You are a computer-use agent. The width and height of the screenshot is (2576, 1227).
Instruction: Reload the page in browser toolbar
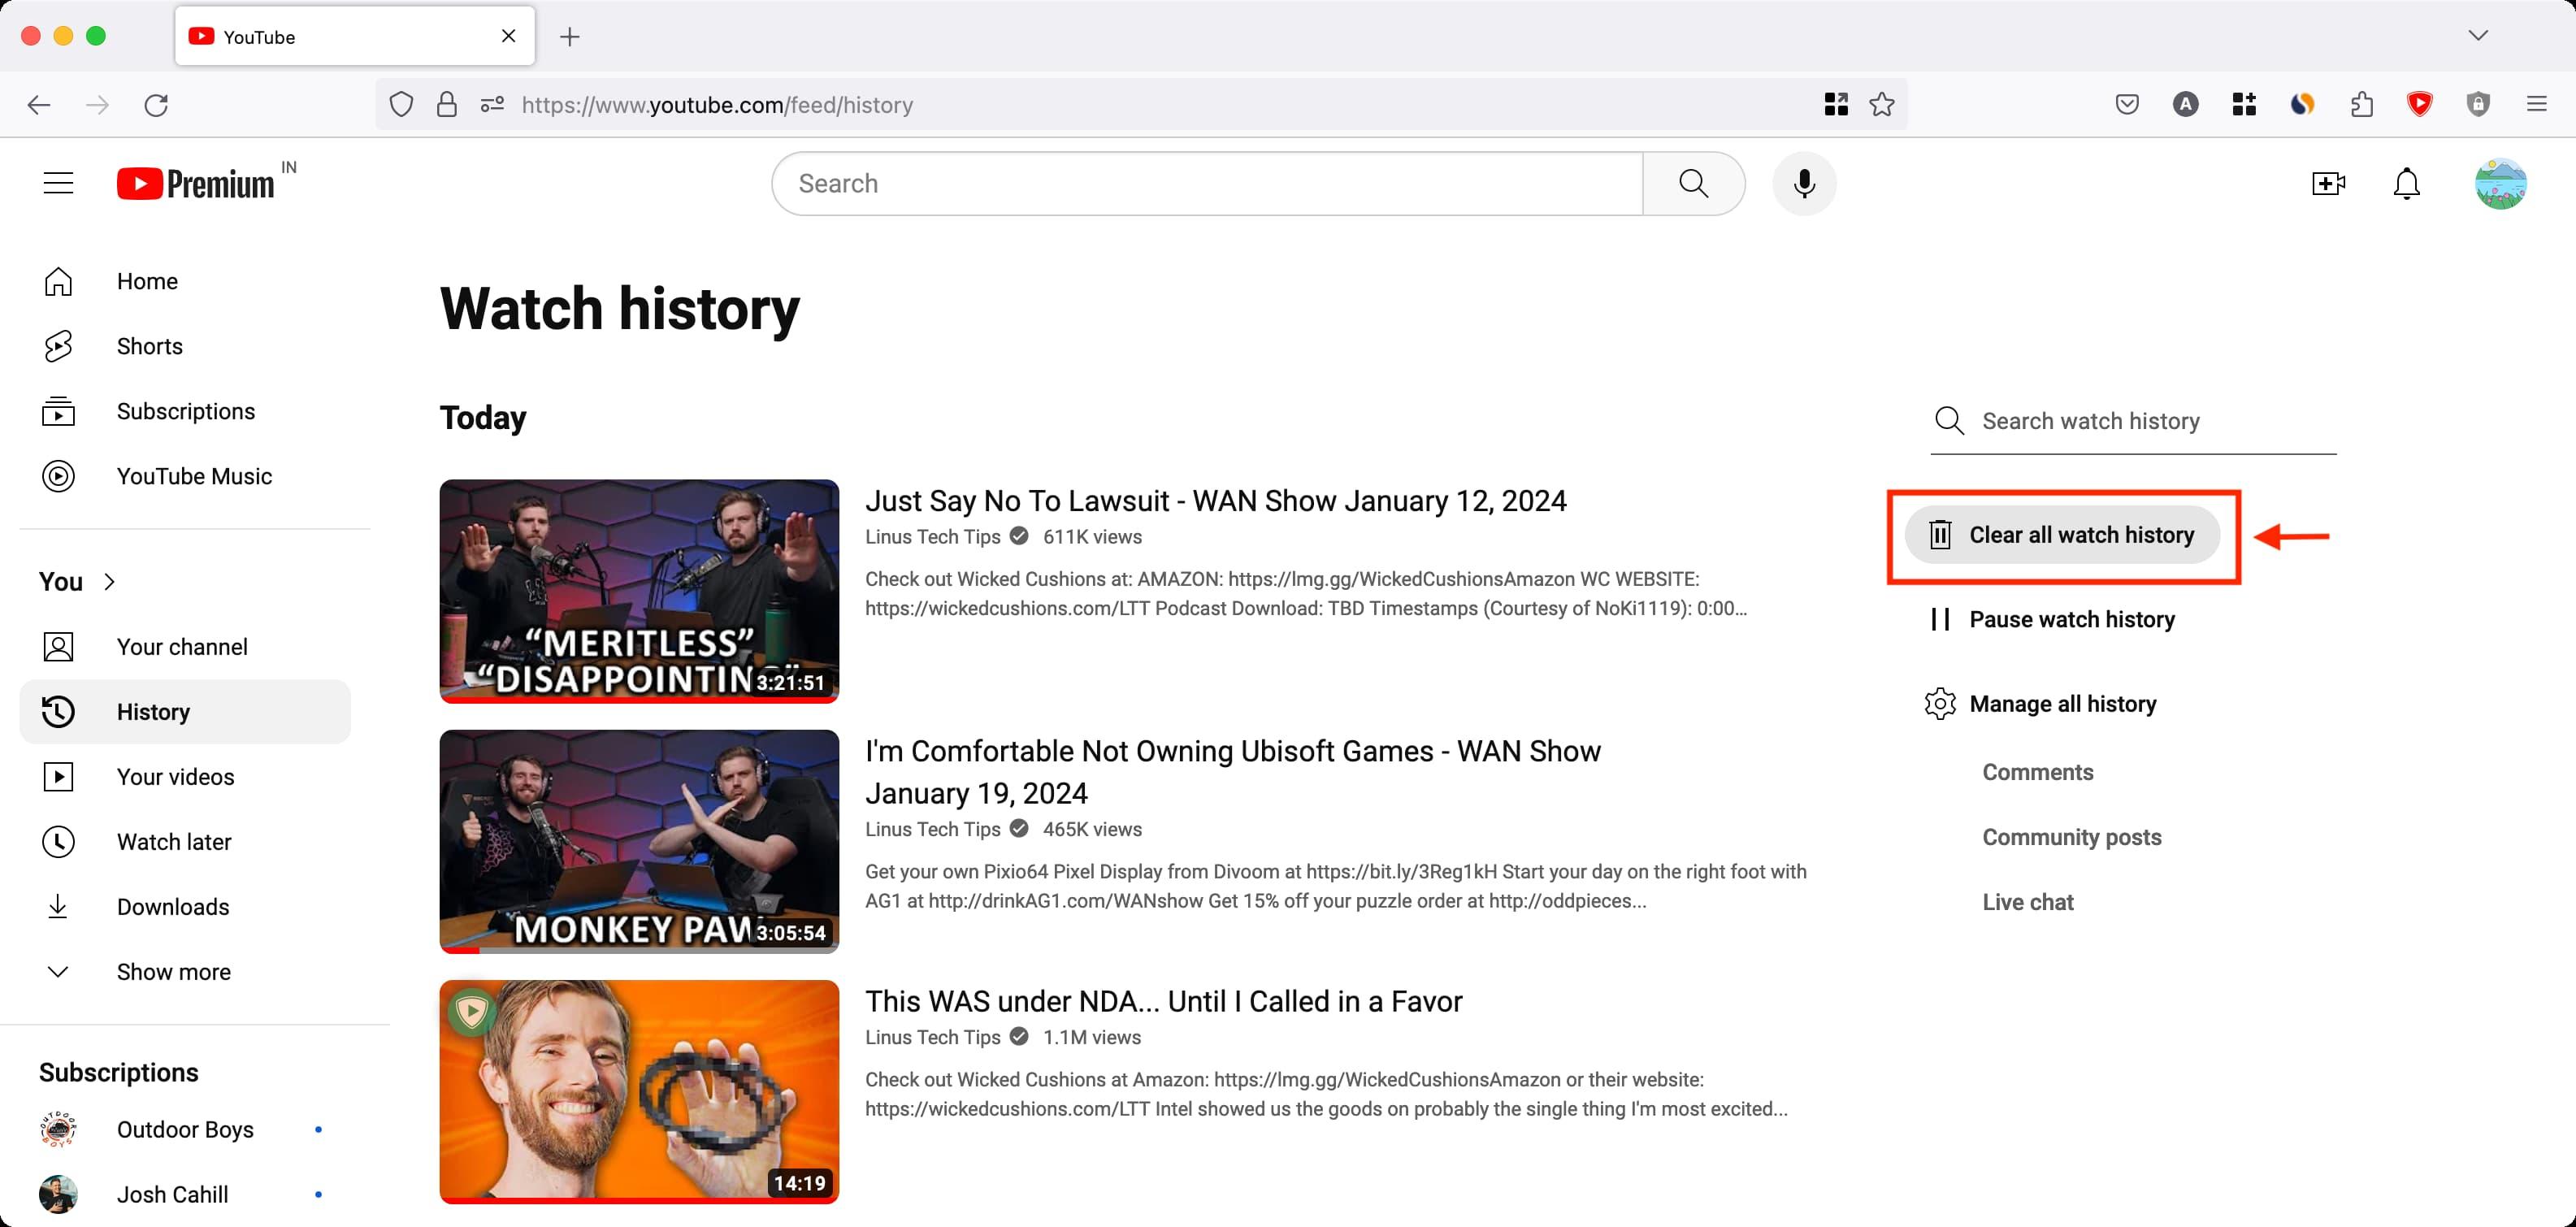(x=156, y=105)
